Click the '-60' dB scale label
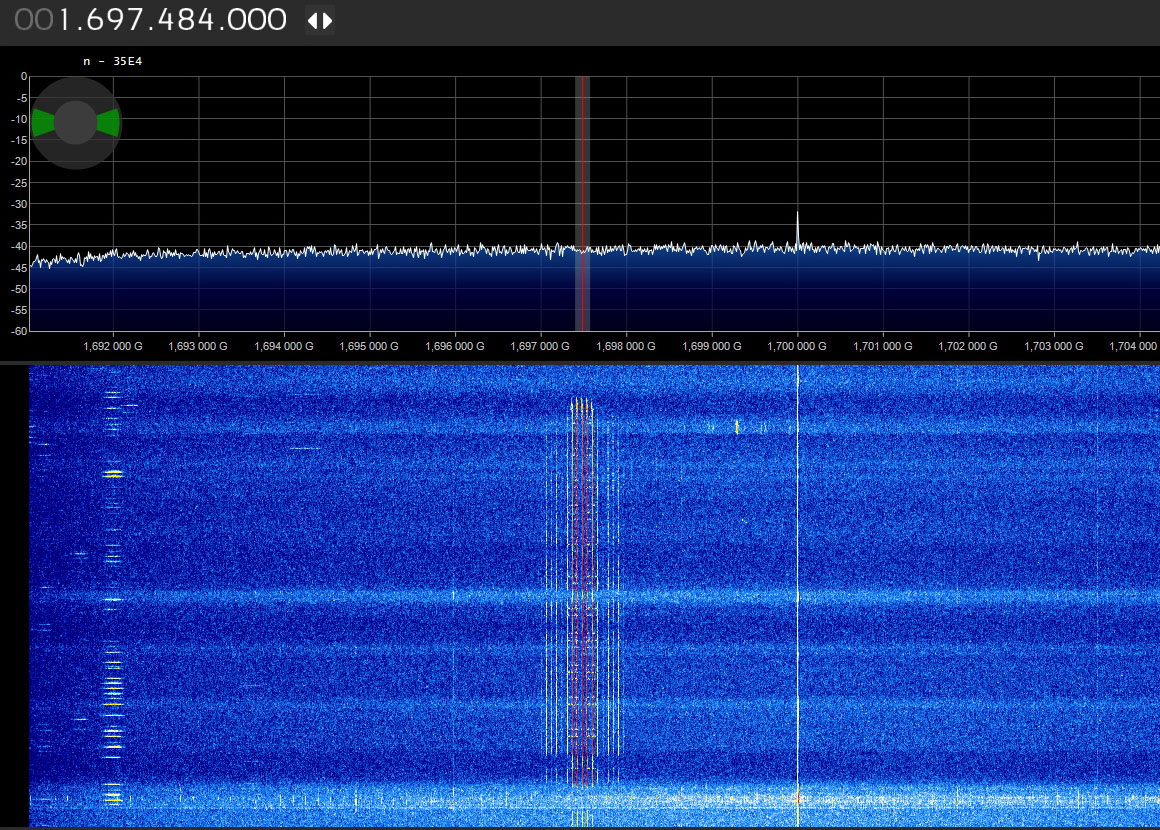 point(19,331)
